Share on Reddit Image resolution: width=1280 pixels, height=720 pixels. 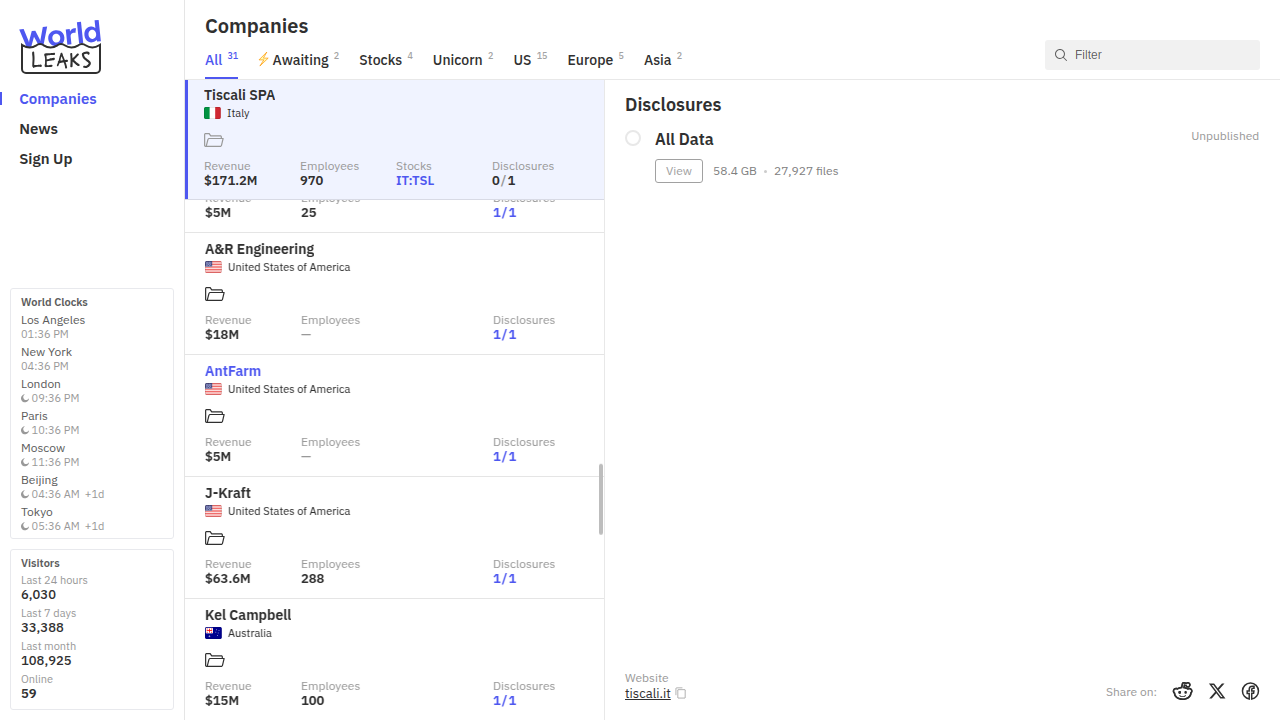click(x=1183, y=691)
